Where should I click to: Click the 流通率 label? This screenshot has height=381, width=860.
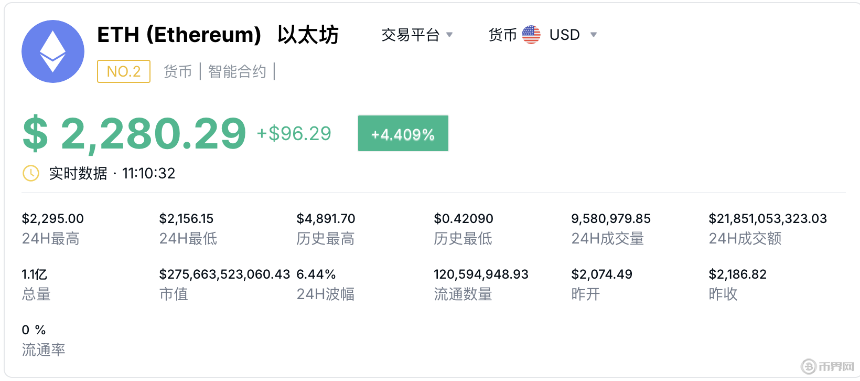click(44, 350)
